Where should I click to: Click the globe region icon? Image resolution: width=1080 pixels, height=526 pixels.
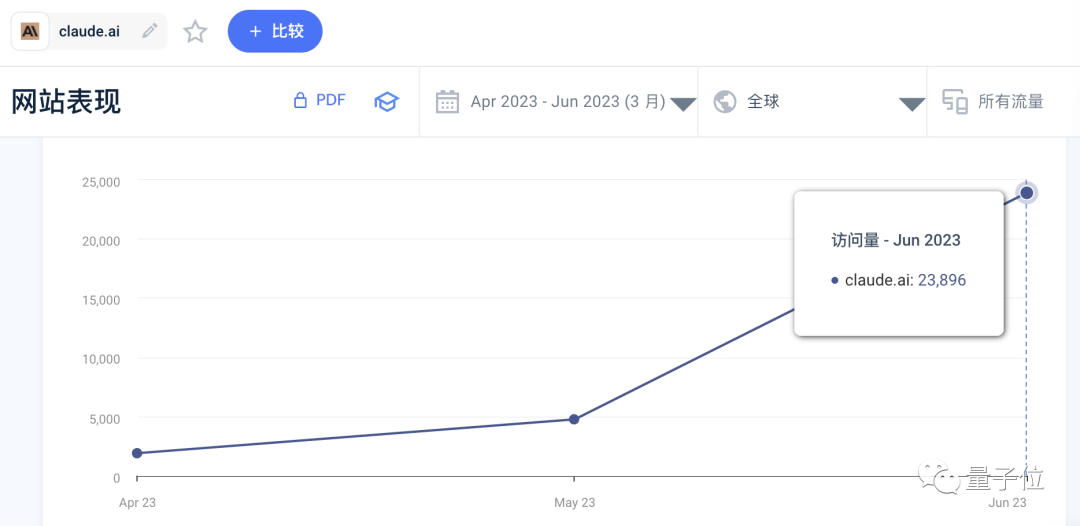pyautogui.click(x=725, y=102)
